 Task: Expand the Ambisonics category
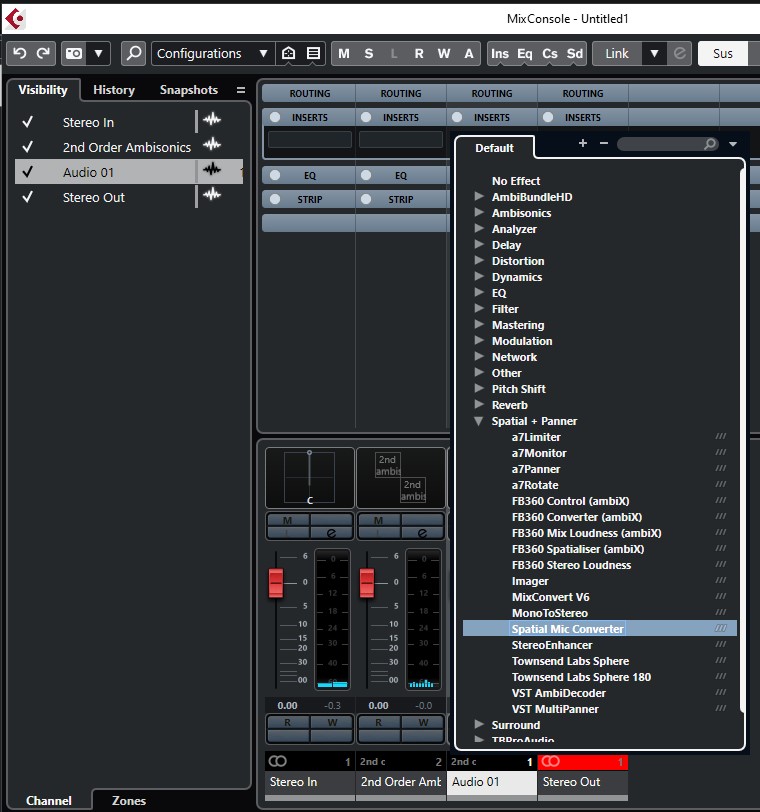[479, 213]
